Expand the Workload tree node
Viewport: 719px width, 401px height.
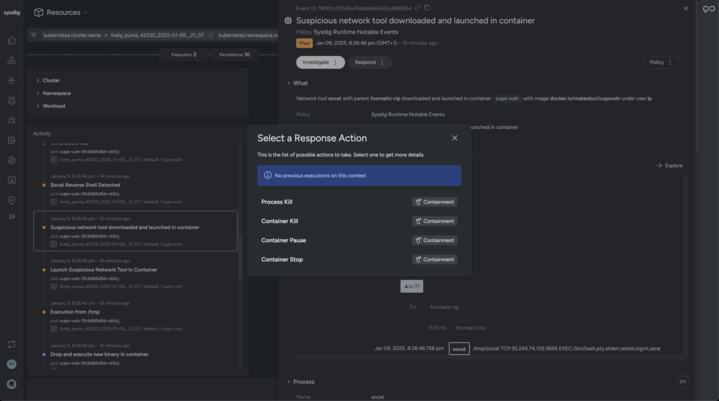click(x=38, y=106)
